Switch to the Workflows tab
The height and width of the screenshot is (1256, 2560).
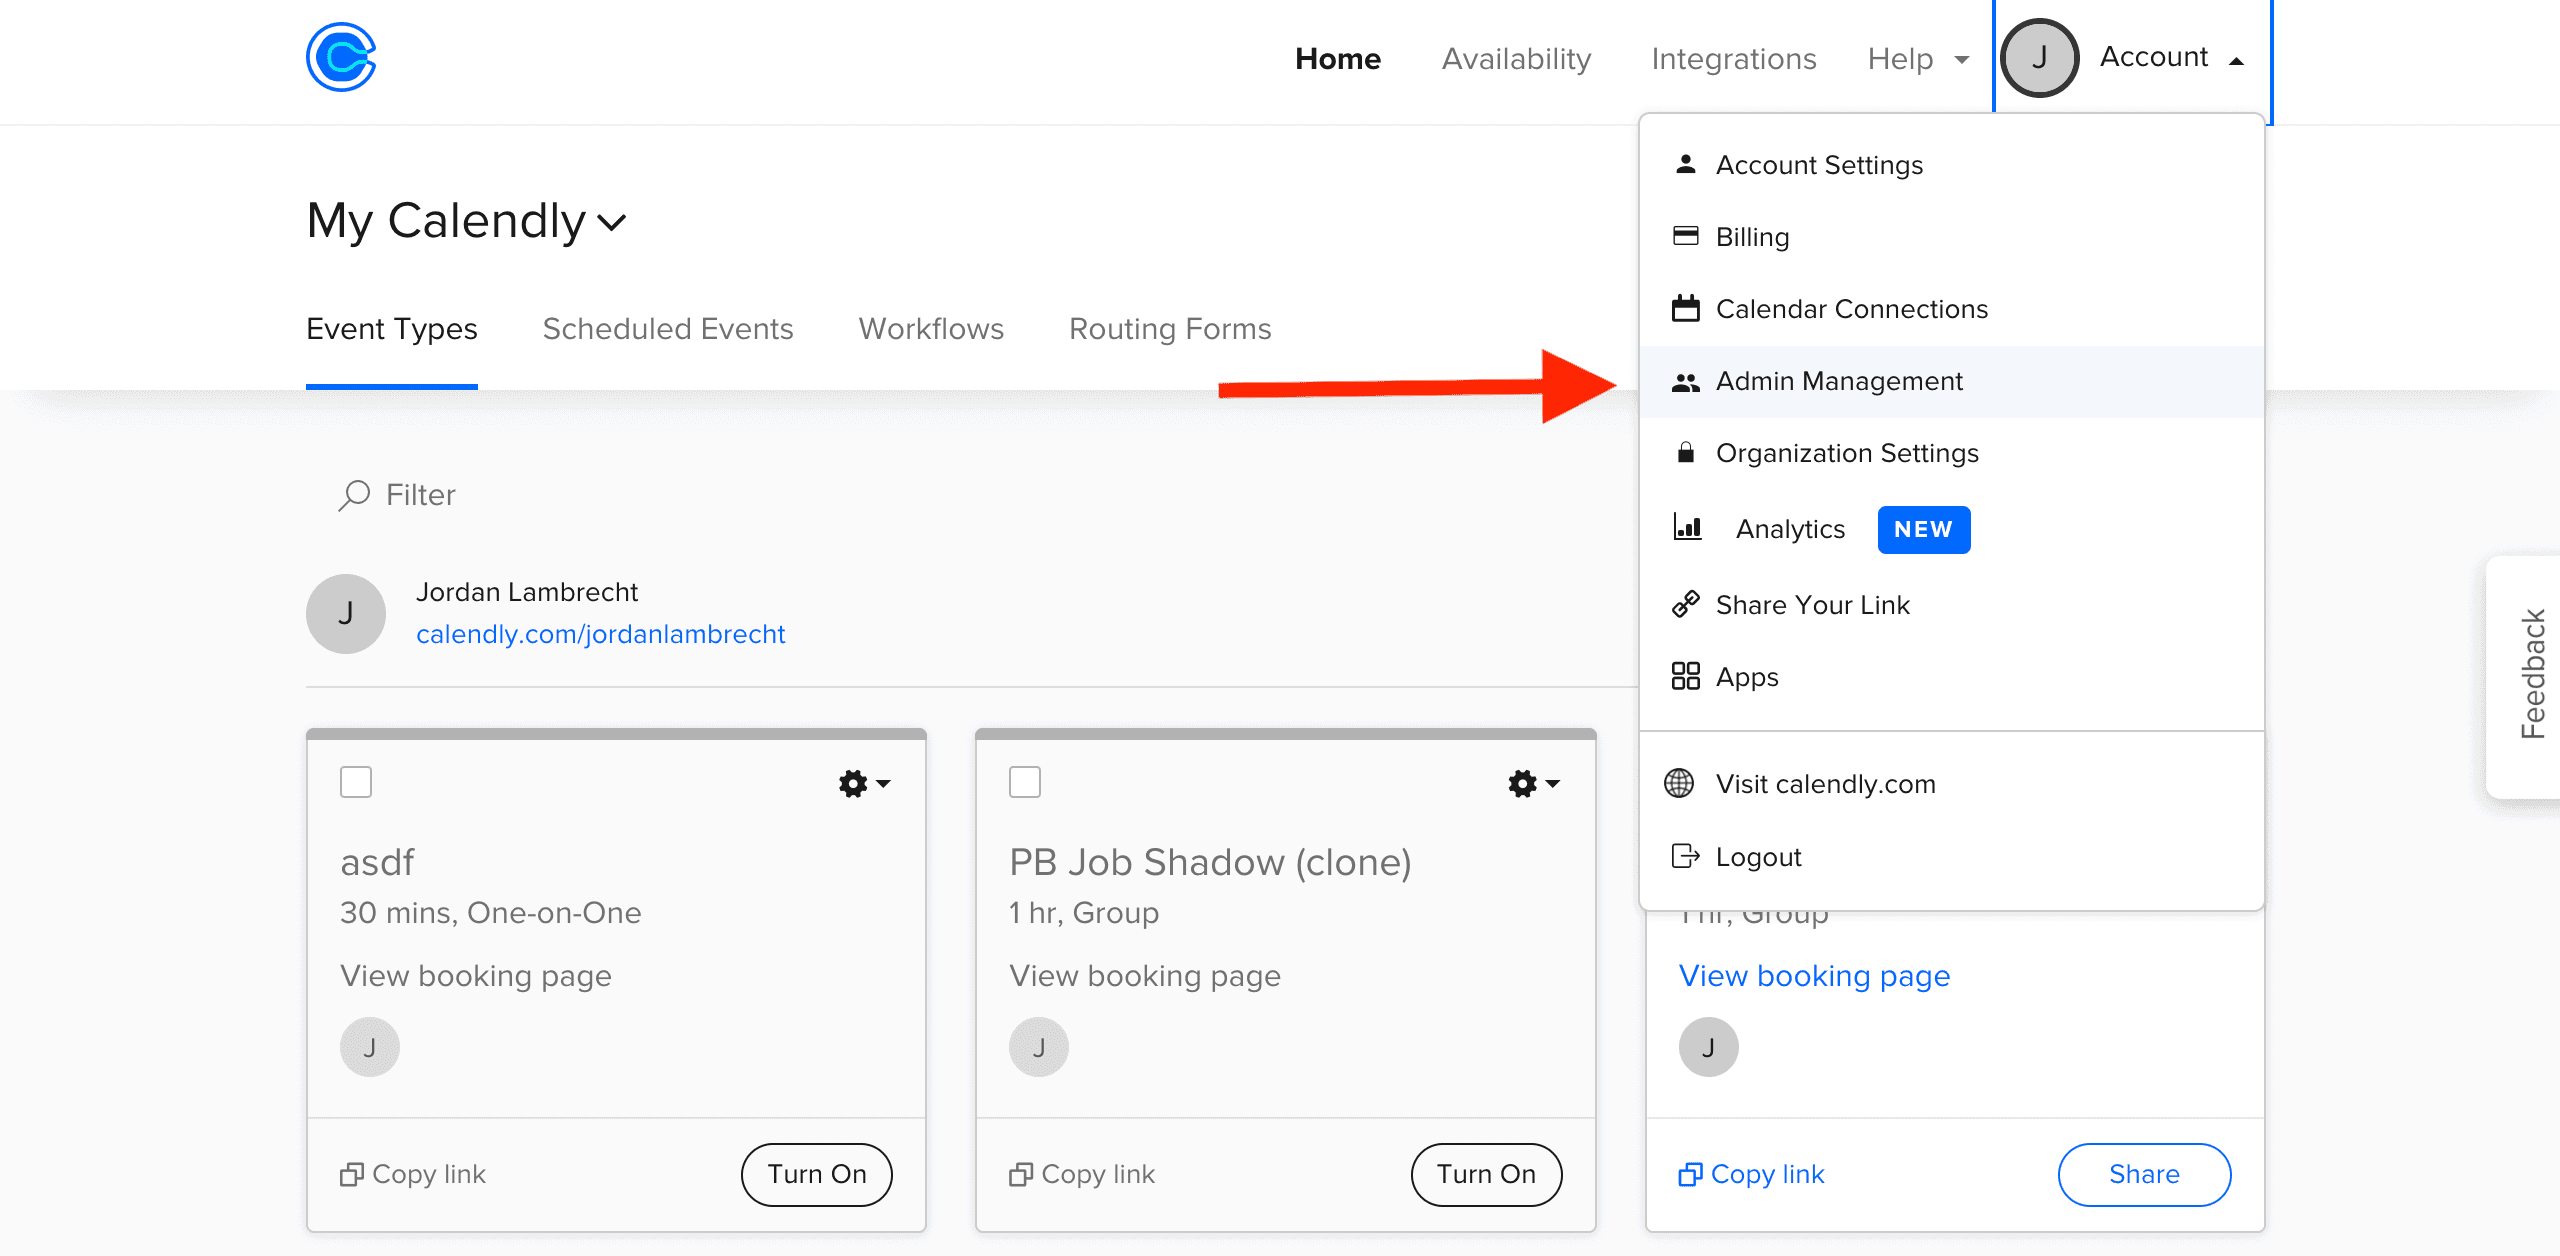point(931,329)
